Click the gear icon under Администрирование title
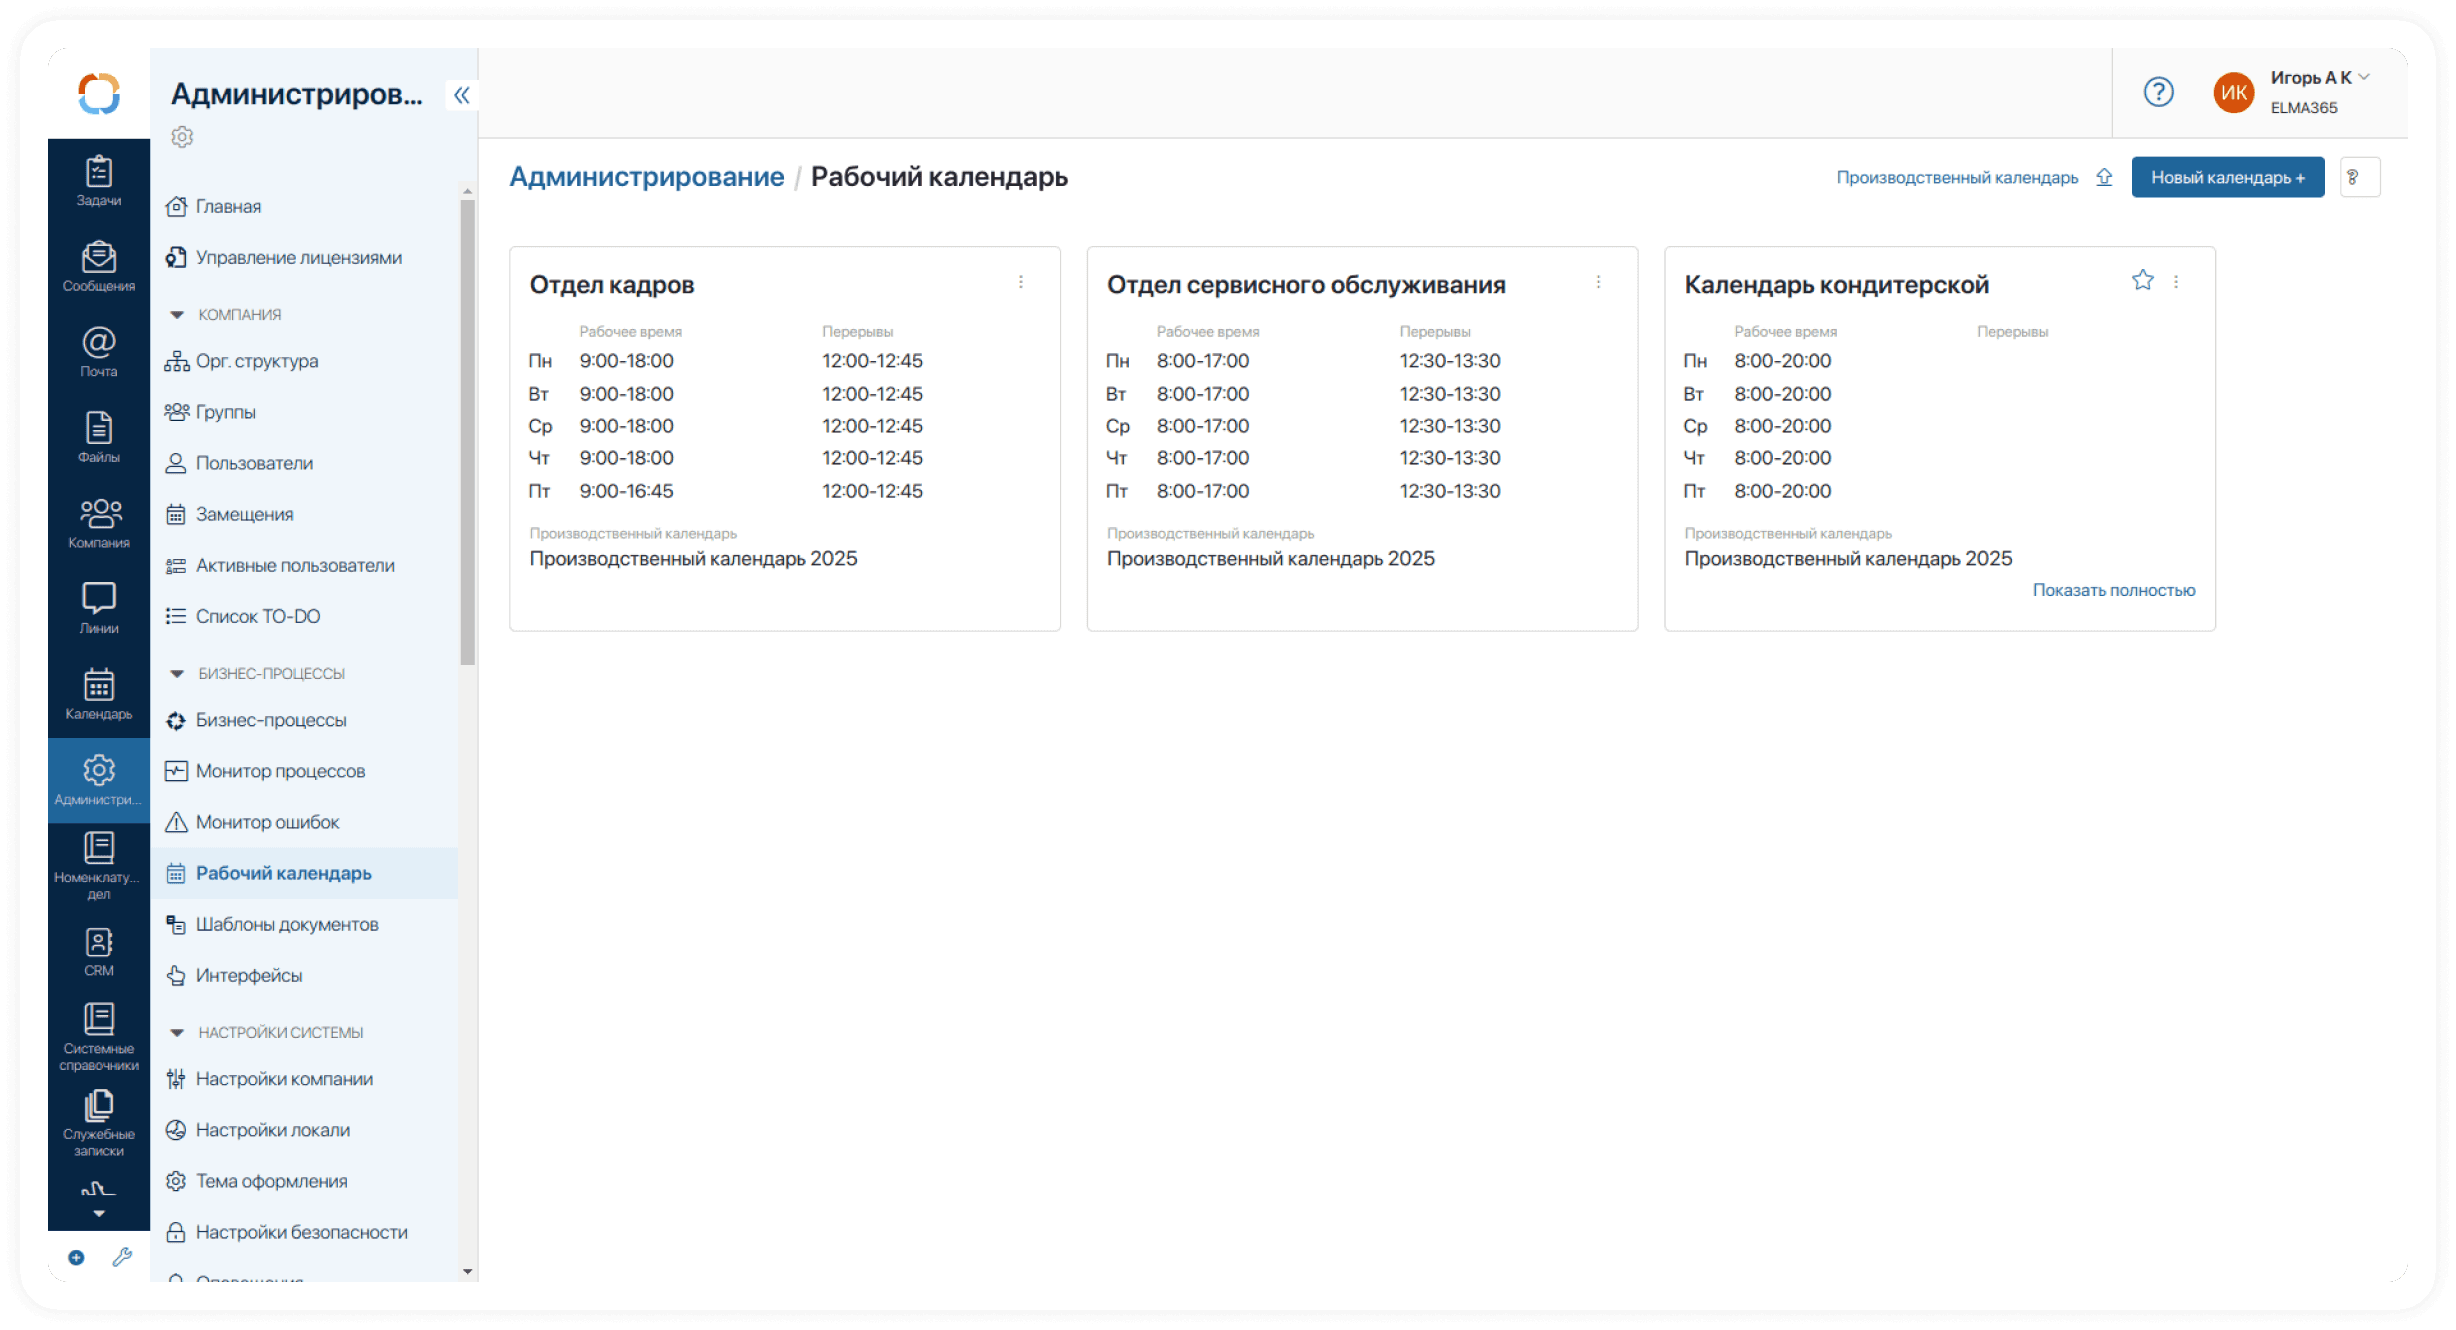2456x1330 pixels. tap(182, 137)
